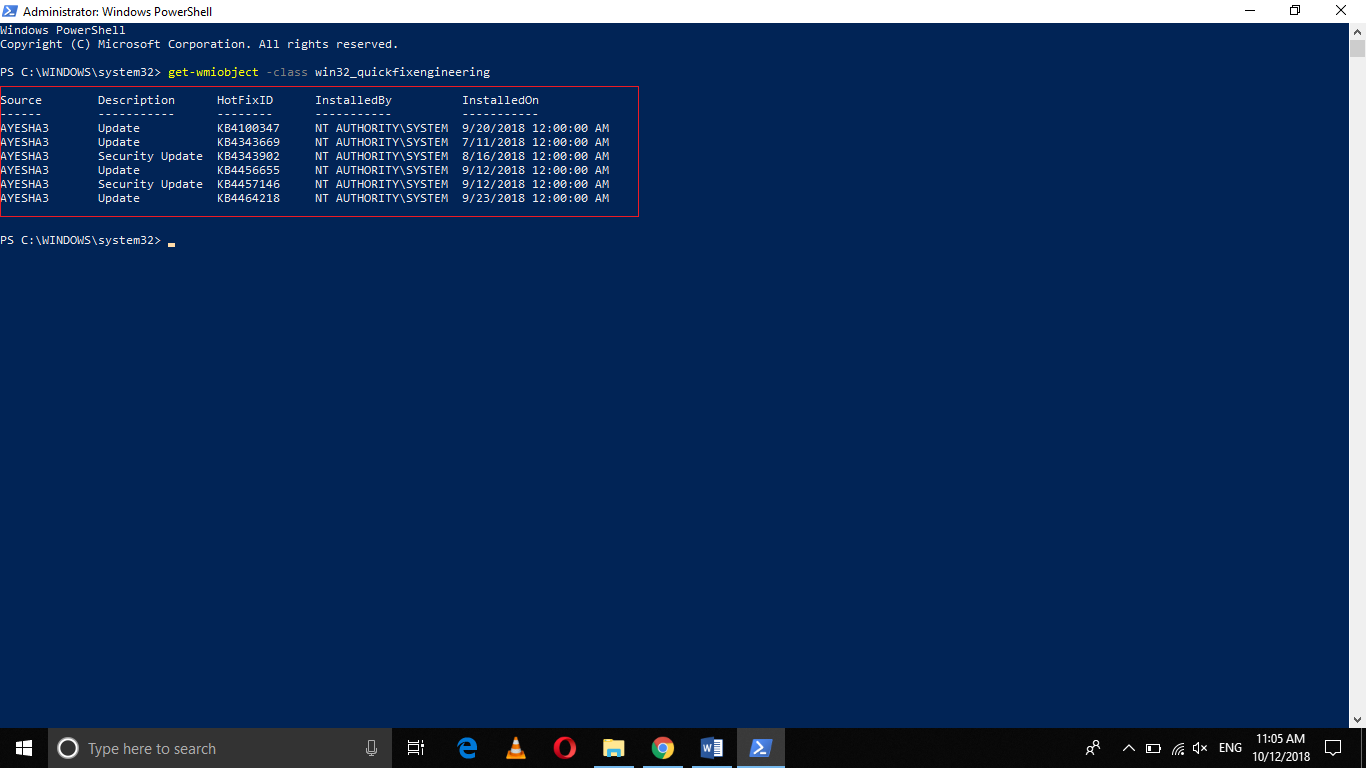Image resolution: width=1366 pixels, height=768 pixels.
Task: Open Task View from the taskbar
Action: [x=416, y=748]
